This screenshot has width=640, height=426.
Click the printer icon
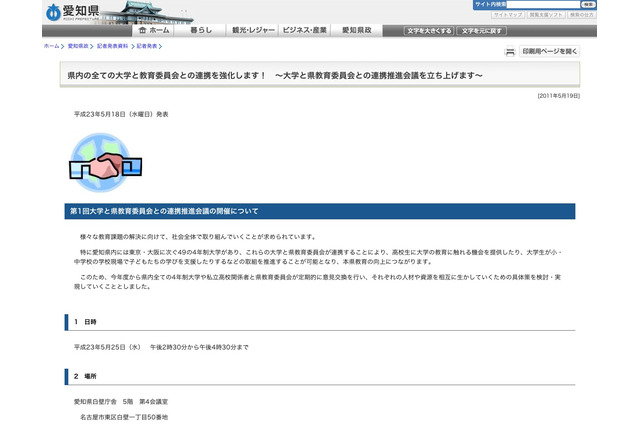point(510,52)
